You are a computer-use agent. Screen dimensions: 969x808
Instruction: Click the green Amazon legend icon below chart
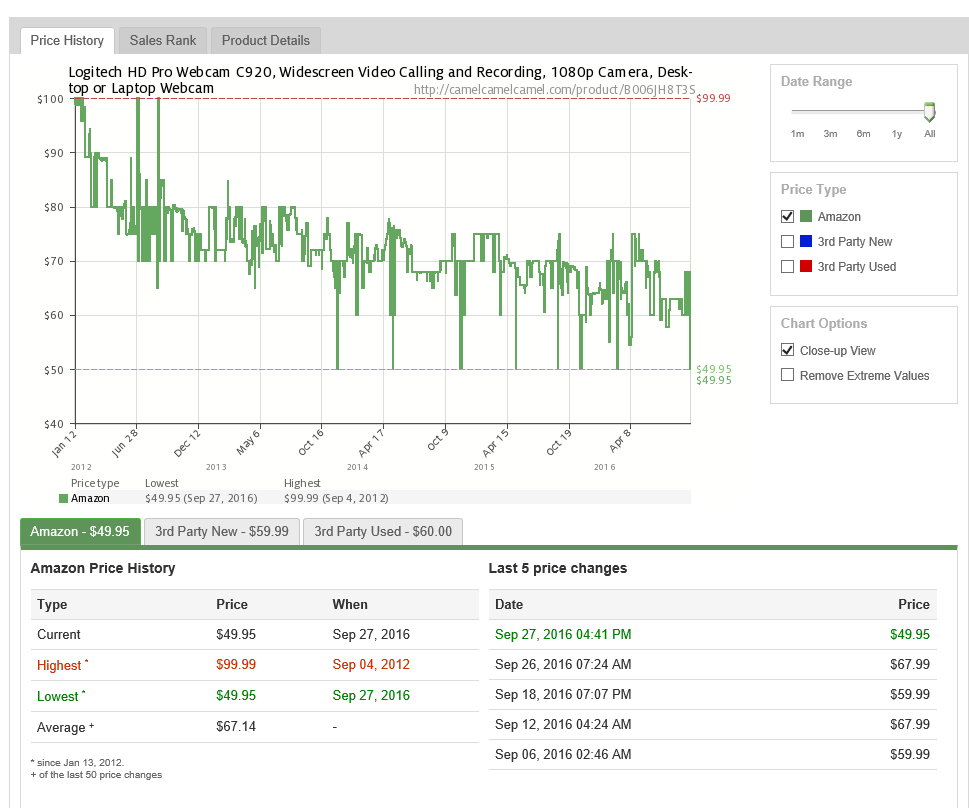click(64, 498)
